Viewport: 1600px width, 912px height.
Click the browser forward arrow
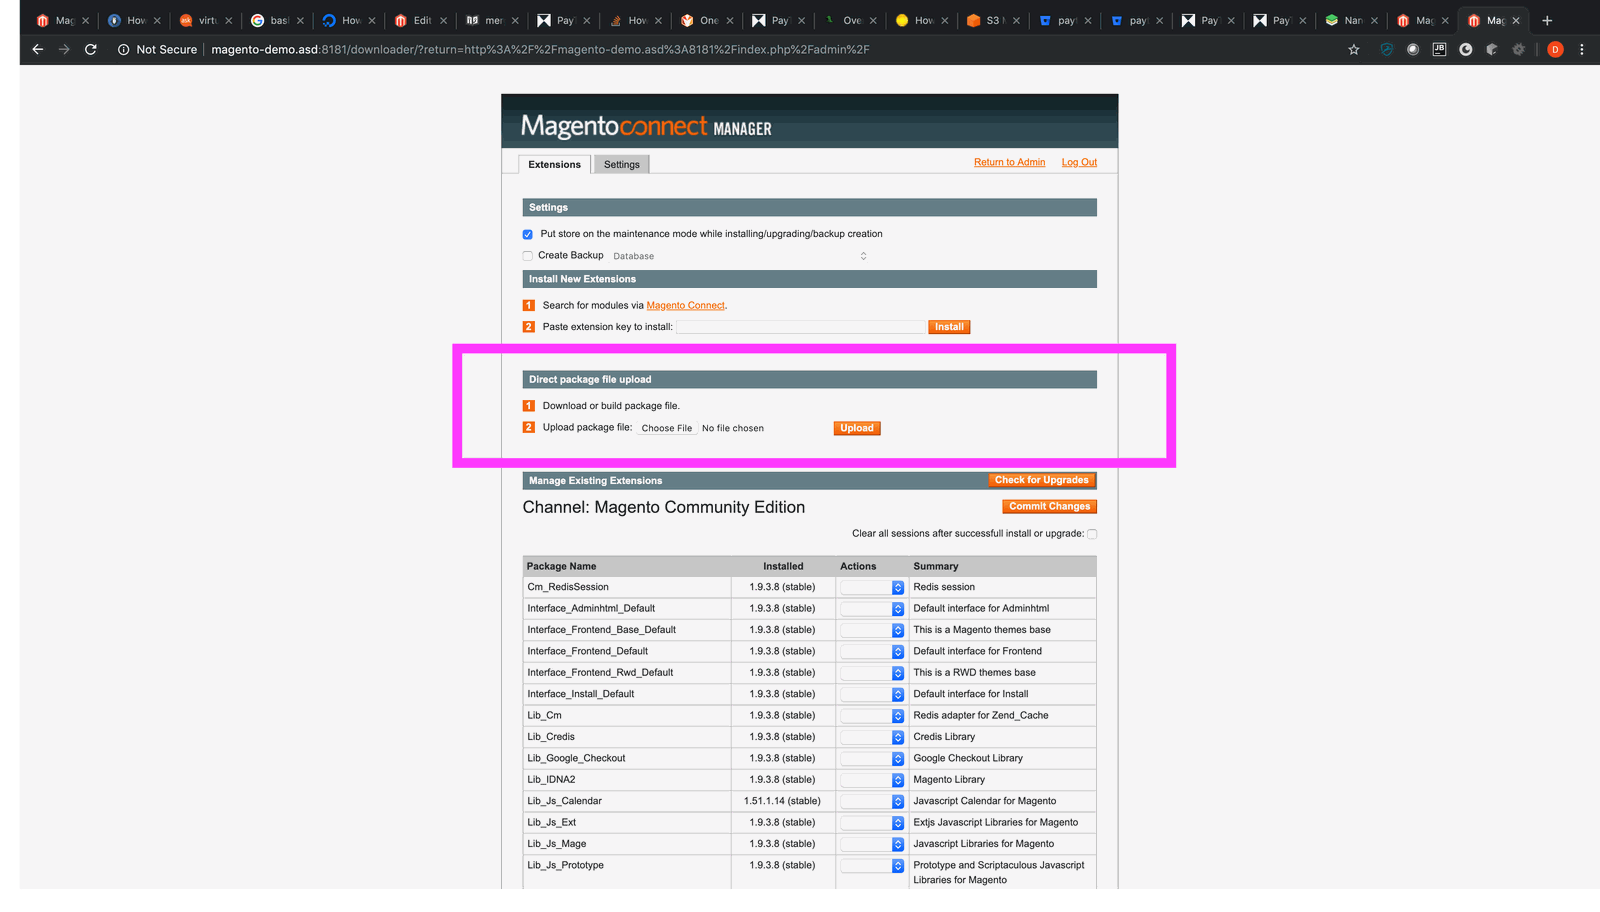click(64, 49)
